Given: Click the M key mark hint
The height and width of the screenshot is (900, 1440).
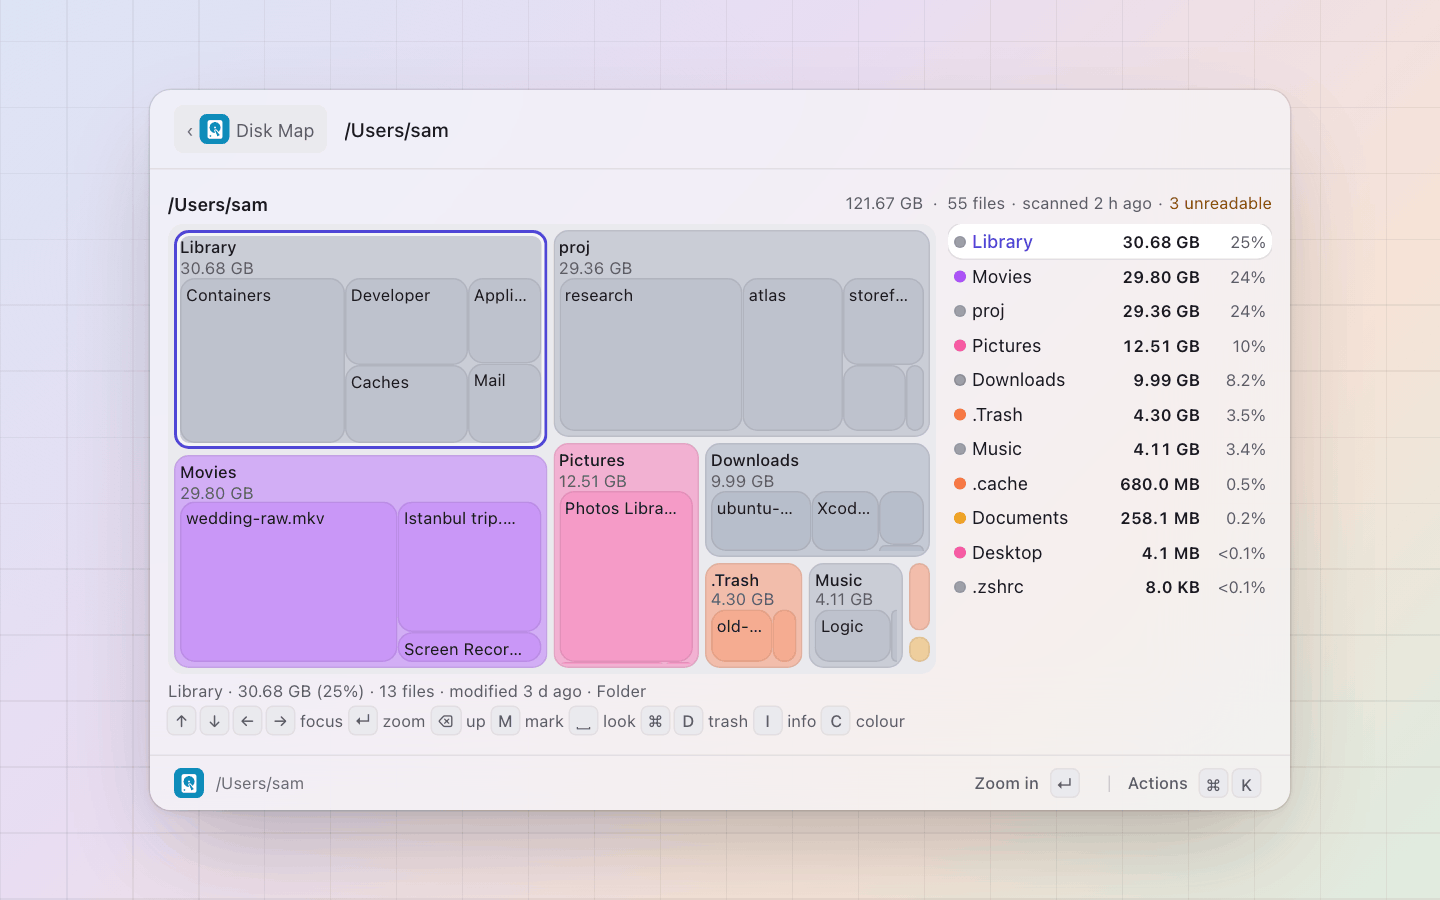Looking at the screenshot, I should point(505,721).
